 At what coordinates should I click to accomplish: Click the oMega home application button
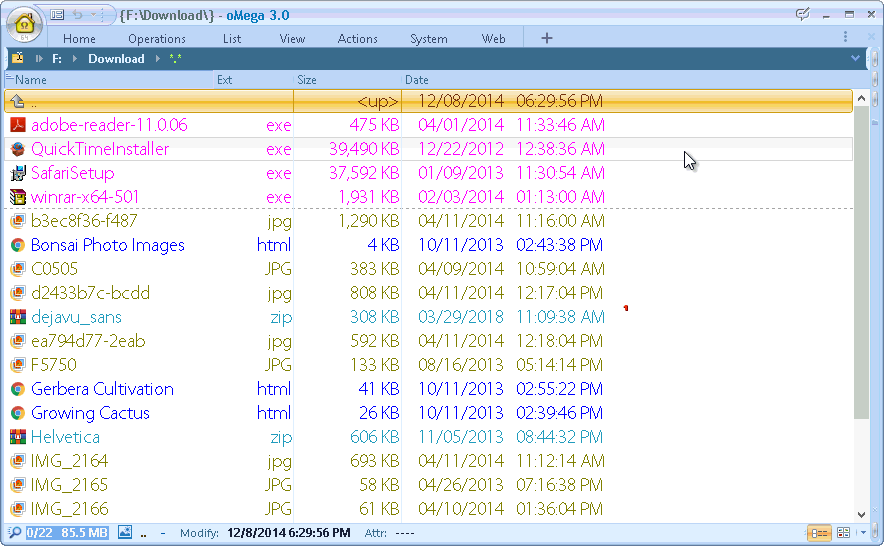pyautogui.click(x=23, y=22)
